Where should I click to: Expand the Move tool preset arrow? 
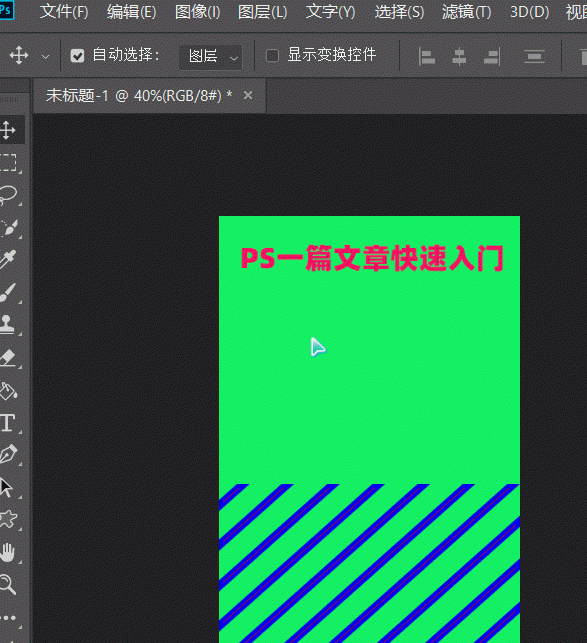[46, 57]
